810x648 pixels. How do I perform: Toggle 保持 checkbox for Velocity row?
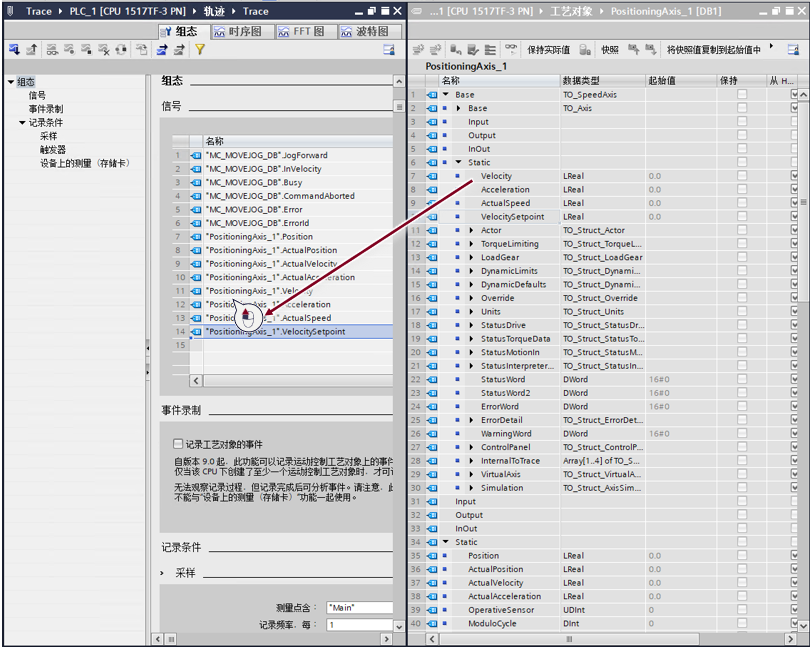pyautogui.click(x=742, y=176)
